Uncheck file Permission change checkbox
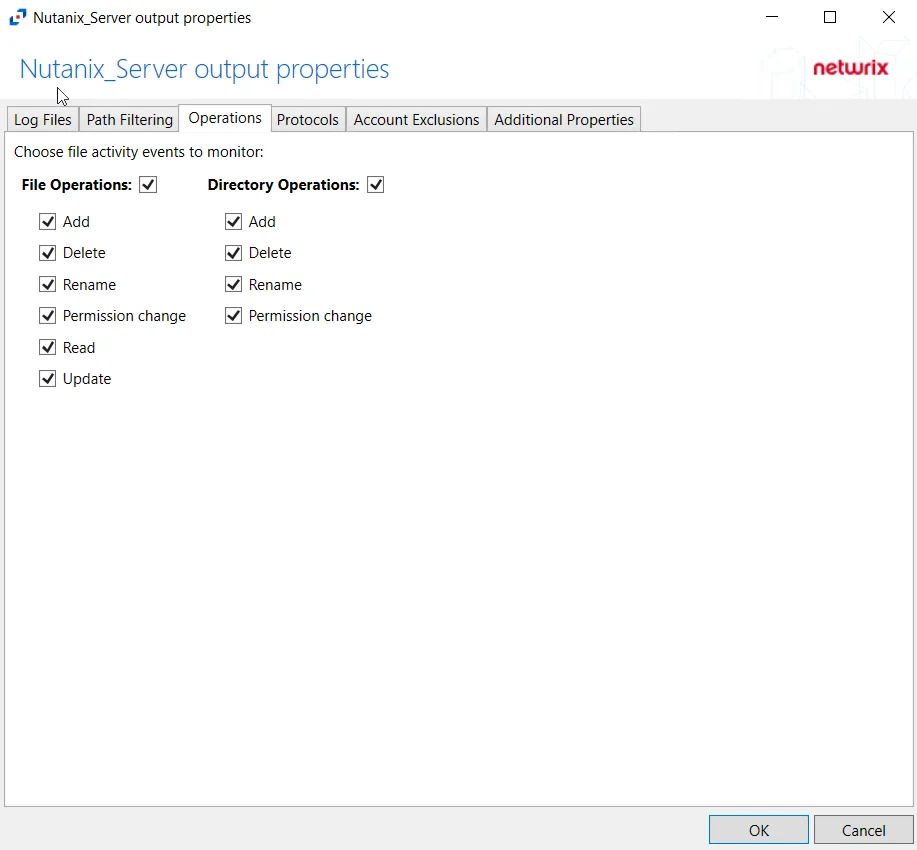917x850 pixels. click(47, 316)
